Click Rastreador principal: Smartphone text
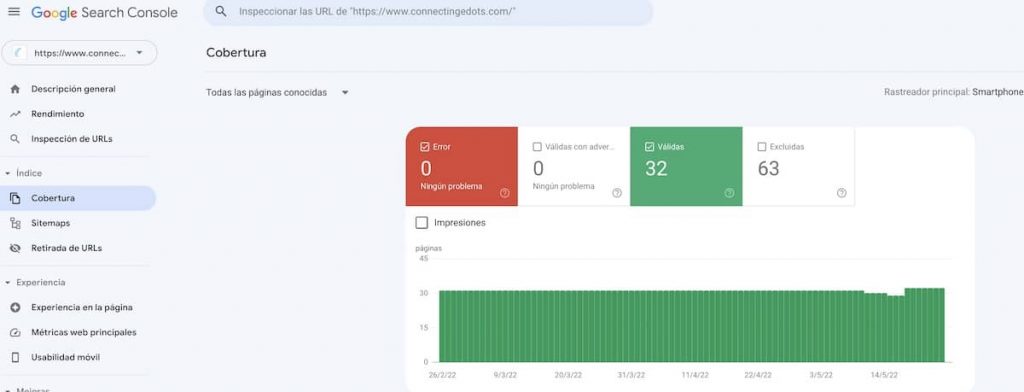This screenshot has height=392, width=1024. click(x=953, y=92)
